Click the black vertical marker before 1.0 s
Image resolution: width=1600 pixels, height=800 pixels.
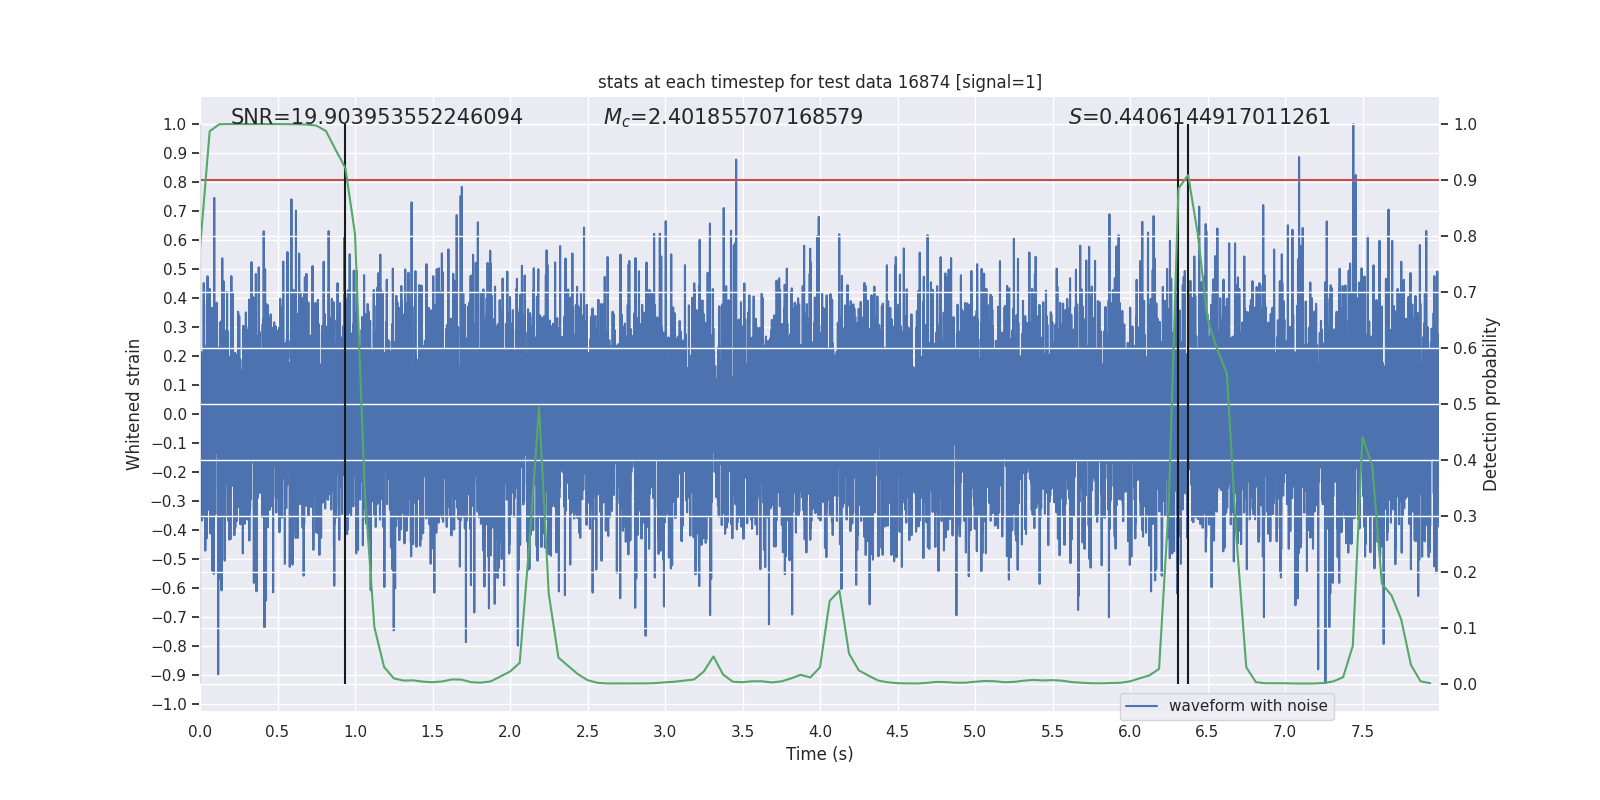tap(345, 400)
